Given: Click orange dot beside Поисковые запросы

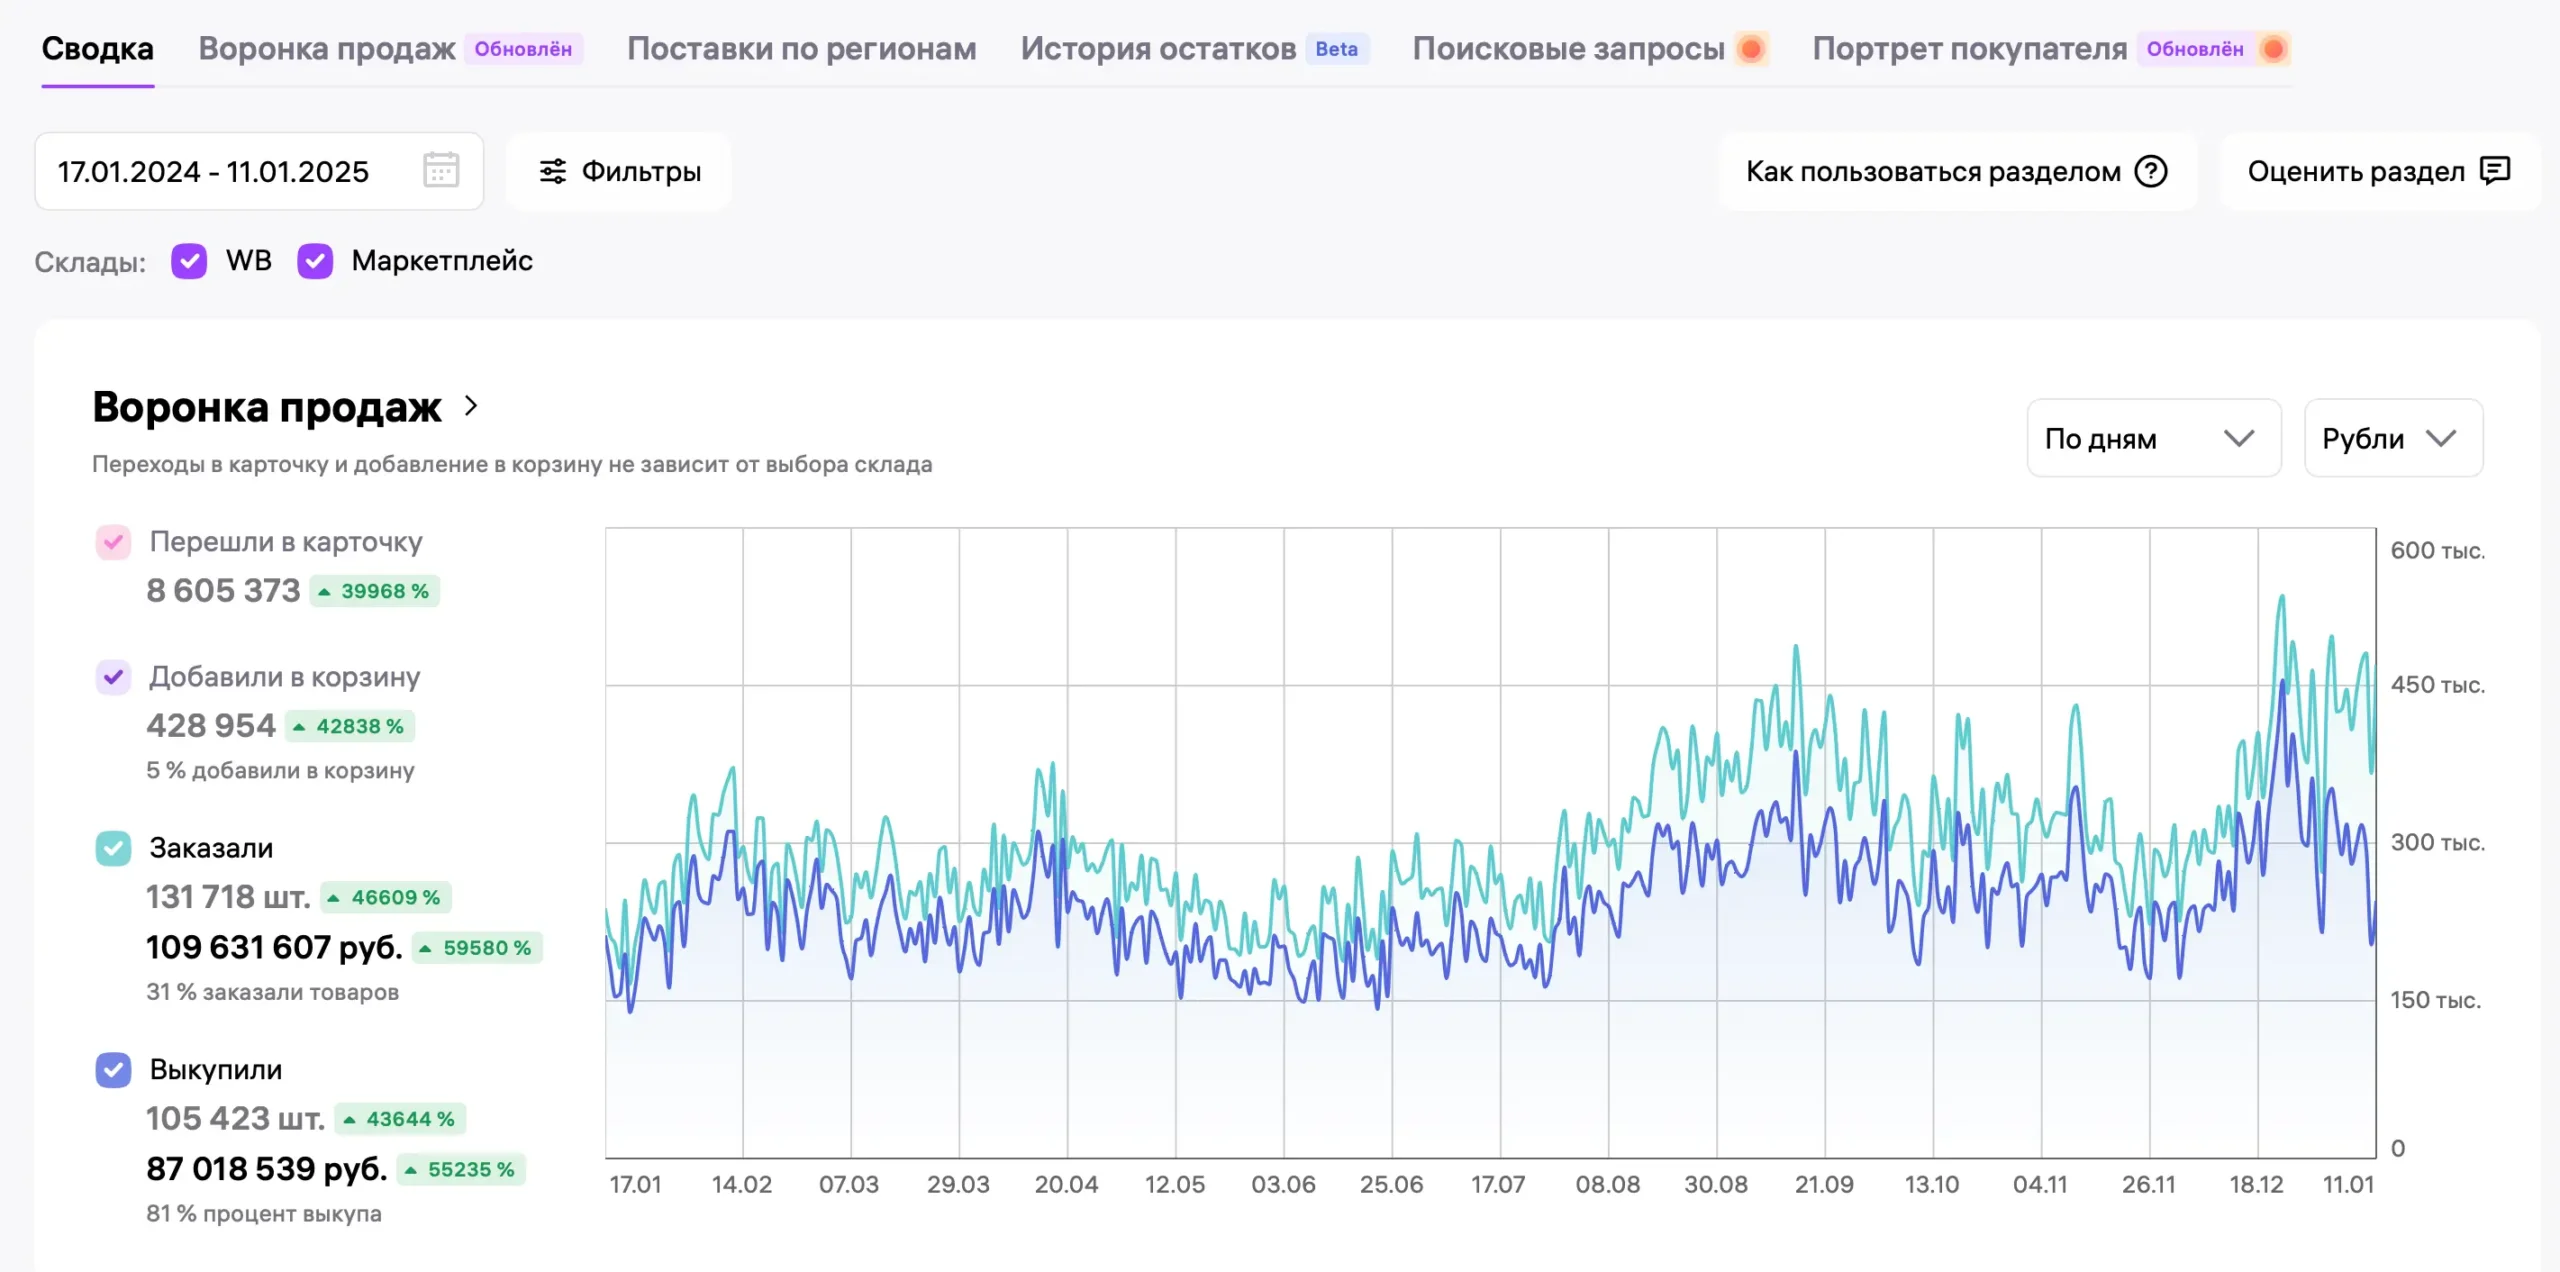Looking at the screenshot, I should click(x=1750, y=48).
